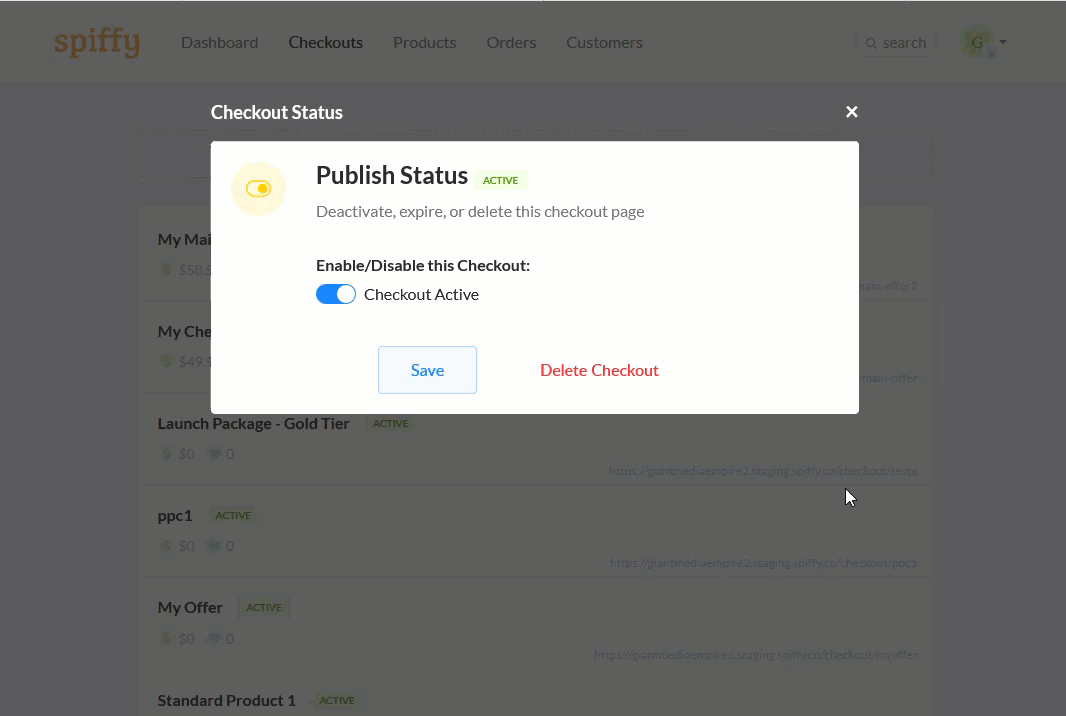Open the Standard Product 1 checkout

pos(226,700)
